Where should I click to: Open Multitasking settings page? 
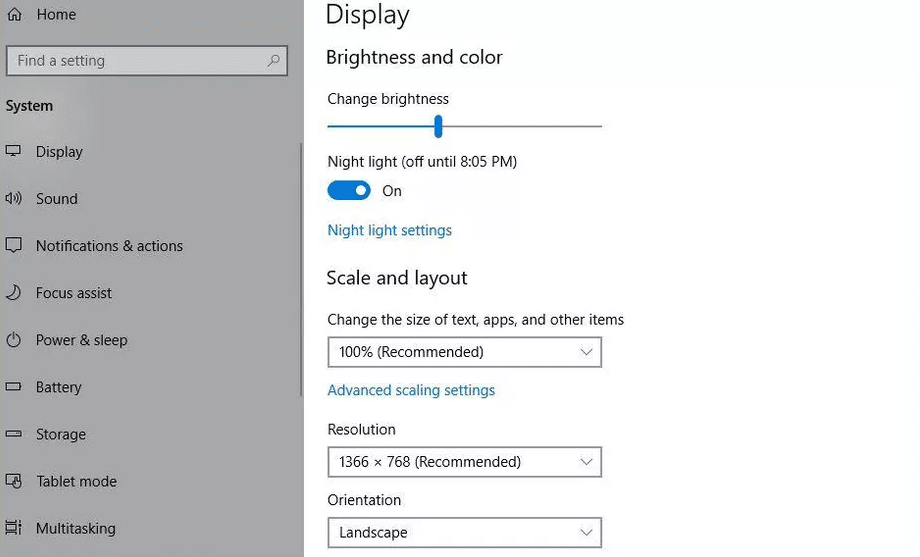coord(76,528)
